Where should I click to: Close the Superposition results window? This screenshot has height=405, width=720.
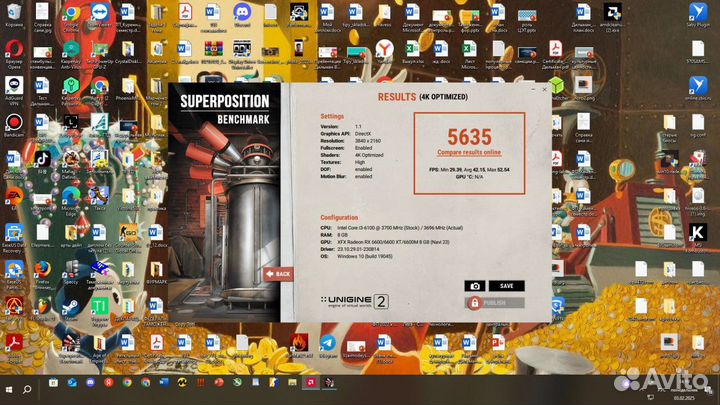click(x=545, y=90)
